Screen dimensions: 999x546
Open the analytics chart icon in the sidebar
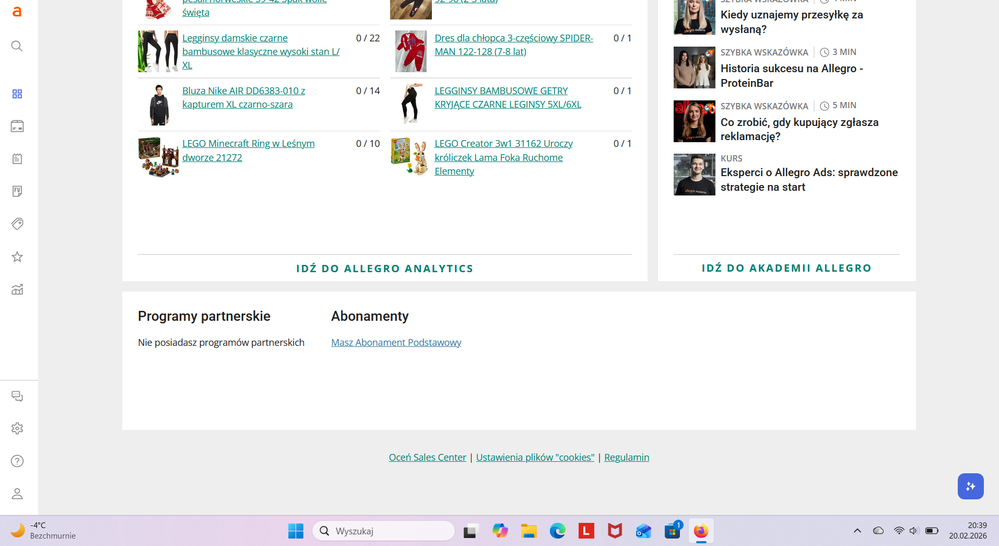[x=17, y=290]
